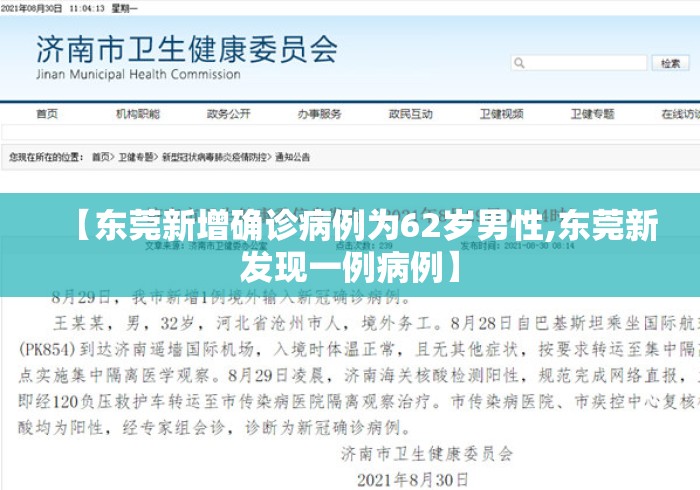Open the 机构职能 menu item
The image size is (700, 490).
(x=138, y=114)
